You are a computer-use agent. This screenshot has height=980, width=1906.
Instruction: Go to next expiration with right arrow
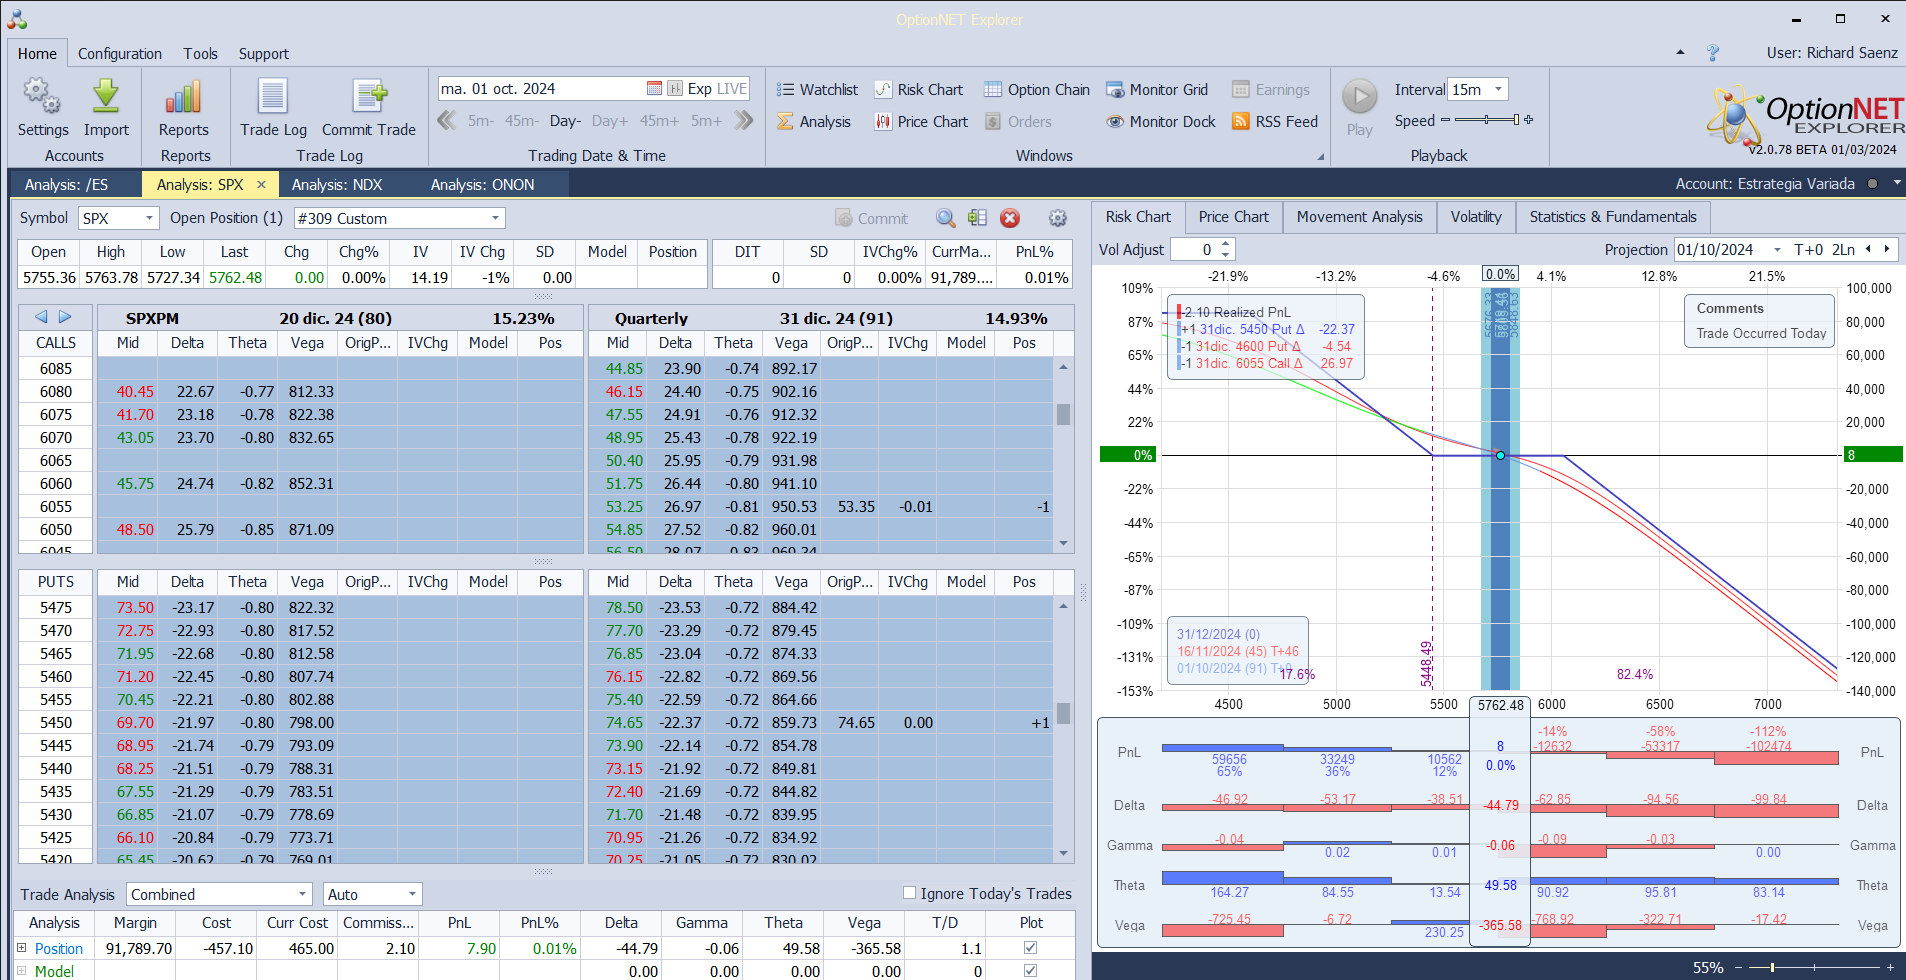(65, 317)
